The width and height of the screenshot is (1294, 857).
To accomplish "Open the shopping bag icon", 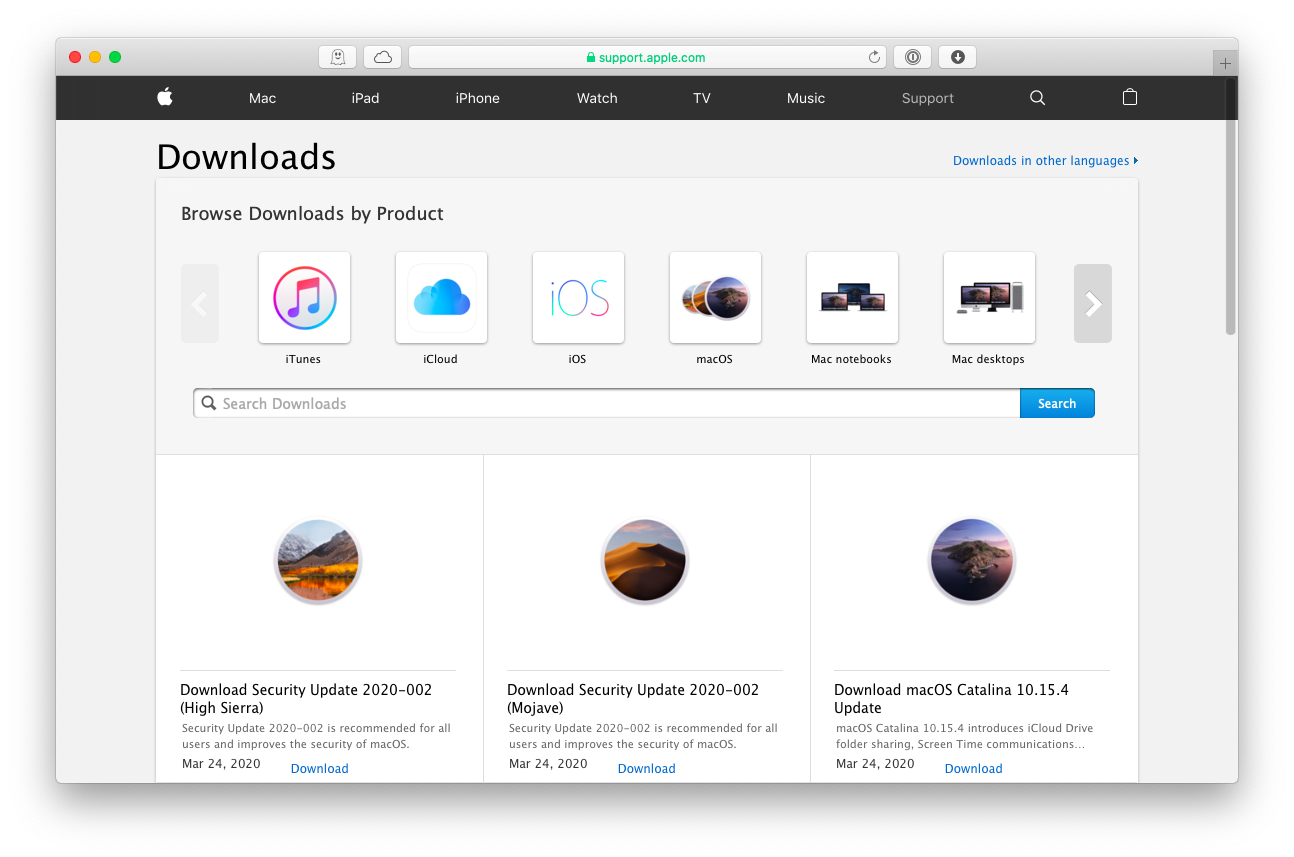I will (x=1130, y=97).
